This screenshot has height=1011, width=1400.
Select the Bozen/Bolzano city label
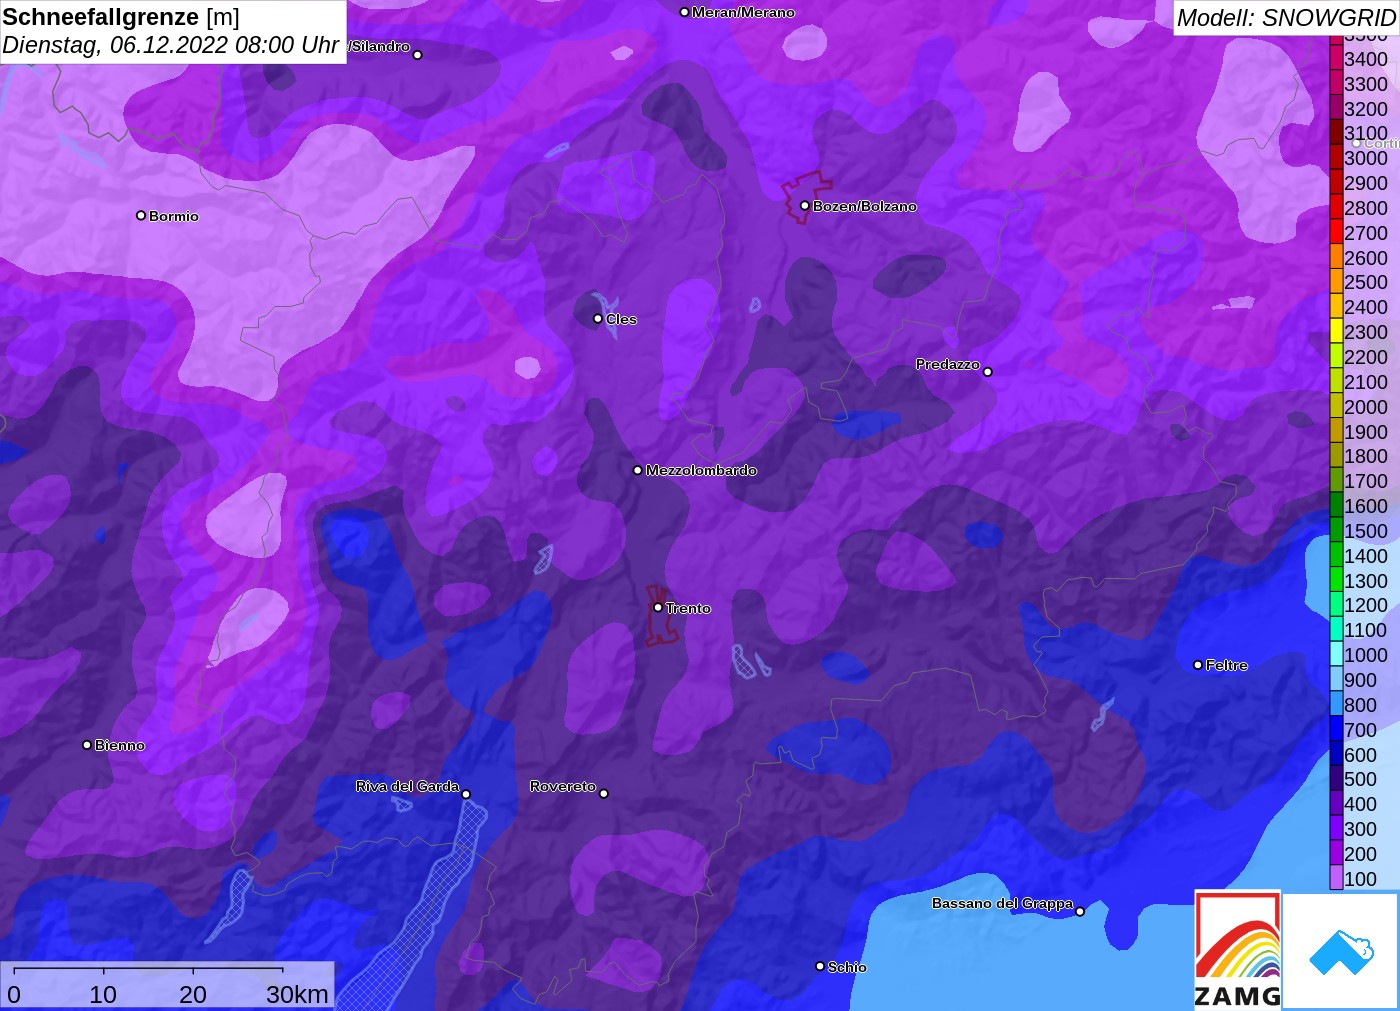[864, 206]
